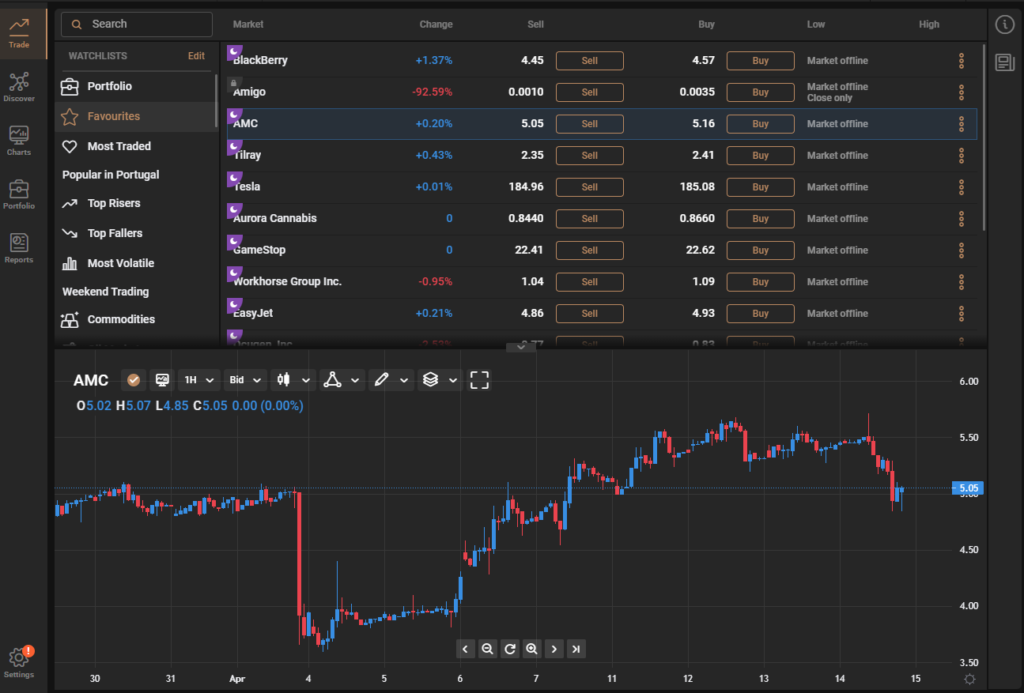Image resolution: width=1024 pixels, height=693 pixels.
Task: Open the 1H timeframe dropdown
Action: pos(197,380)
